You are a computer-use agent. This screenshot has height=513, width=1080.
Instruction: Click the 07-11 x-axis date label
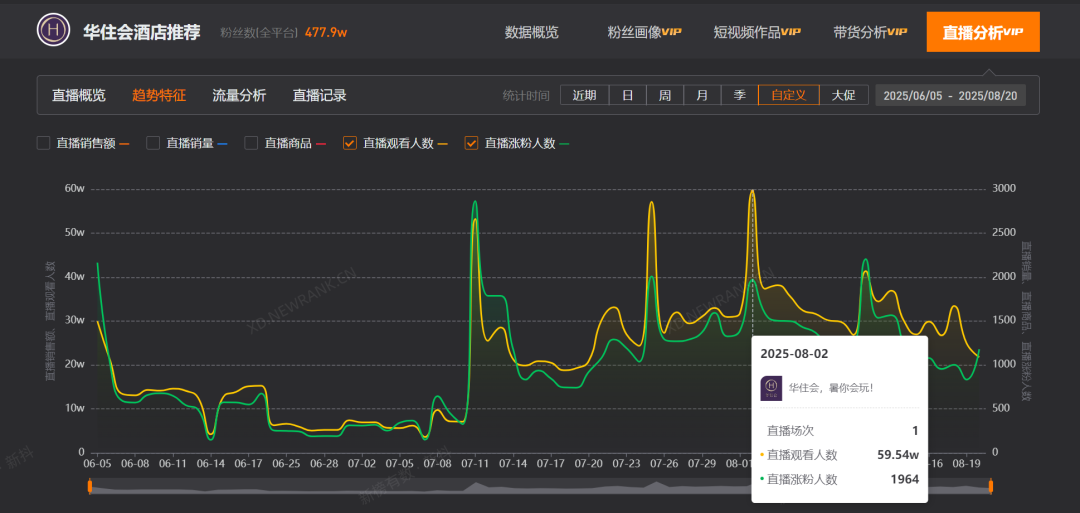tap(475, 464)
